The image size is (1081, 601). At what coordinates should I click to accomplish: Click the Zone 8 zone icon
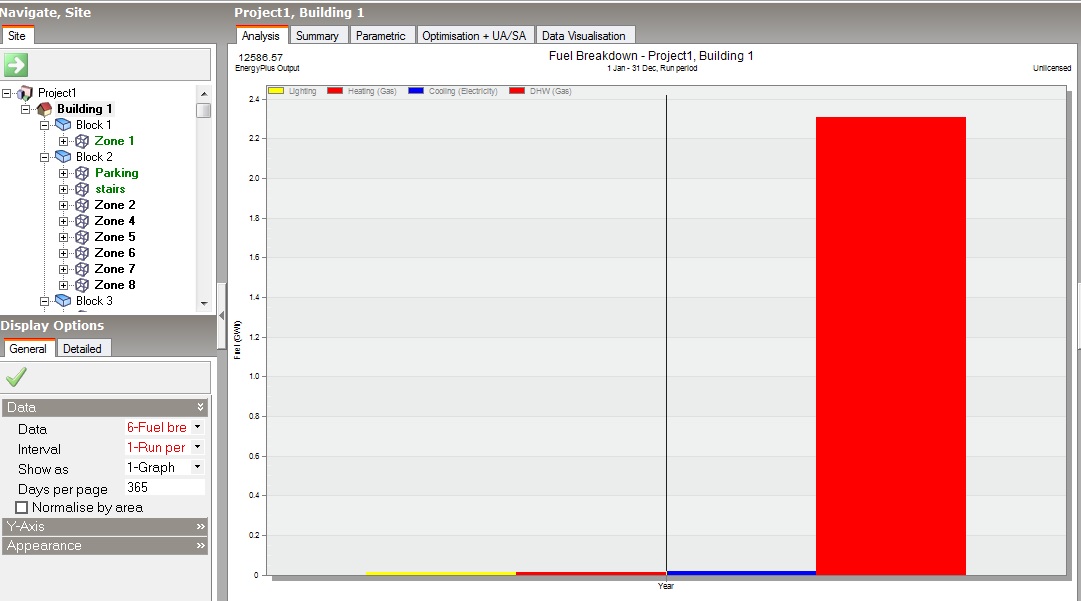coord(82,285)
